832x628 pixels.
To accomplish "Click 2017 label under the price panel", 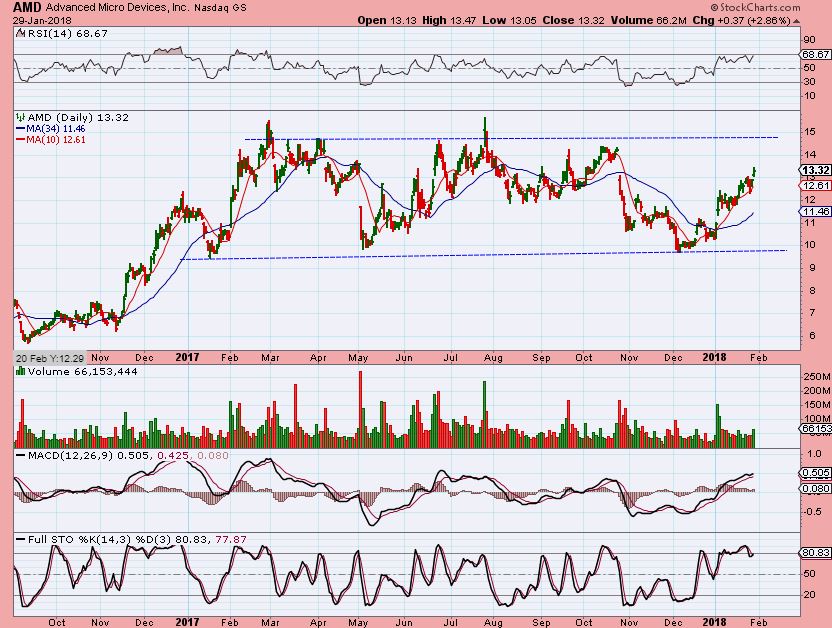I will coord(187,357).
